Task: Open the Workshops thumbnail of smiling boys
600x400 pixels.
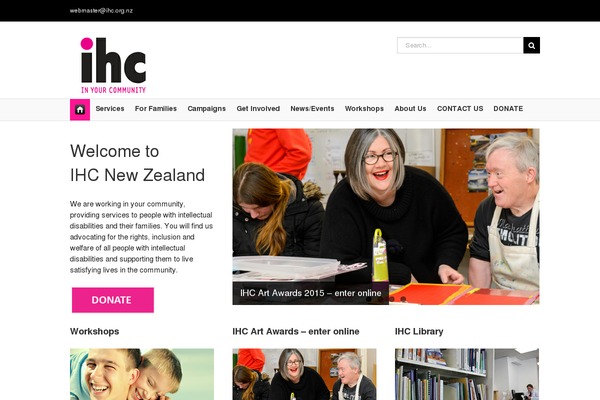Action: point(142,374)
